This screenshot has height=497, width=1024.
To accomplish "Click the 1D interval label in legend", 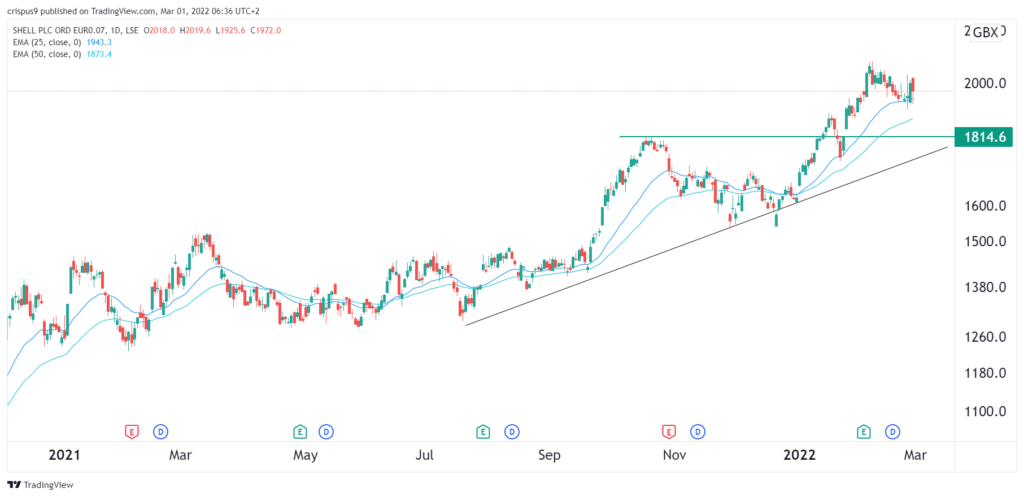I will click(x=114, y=30).
